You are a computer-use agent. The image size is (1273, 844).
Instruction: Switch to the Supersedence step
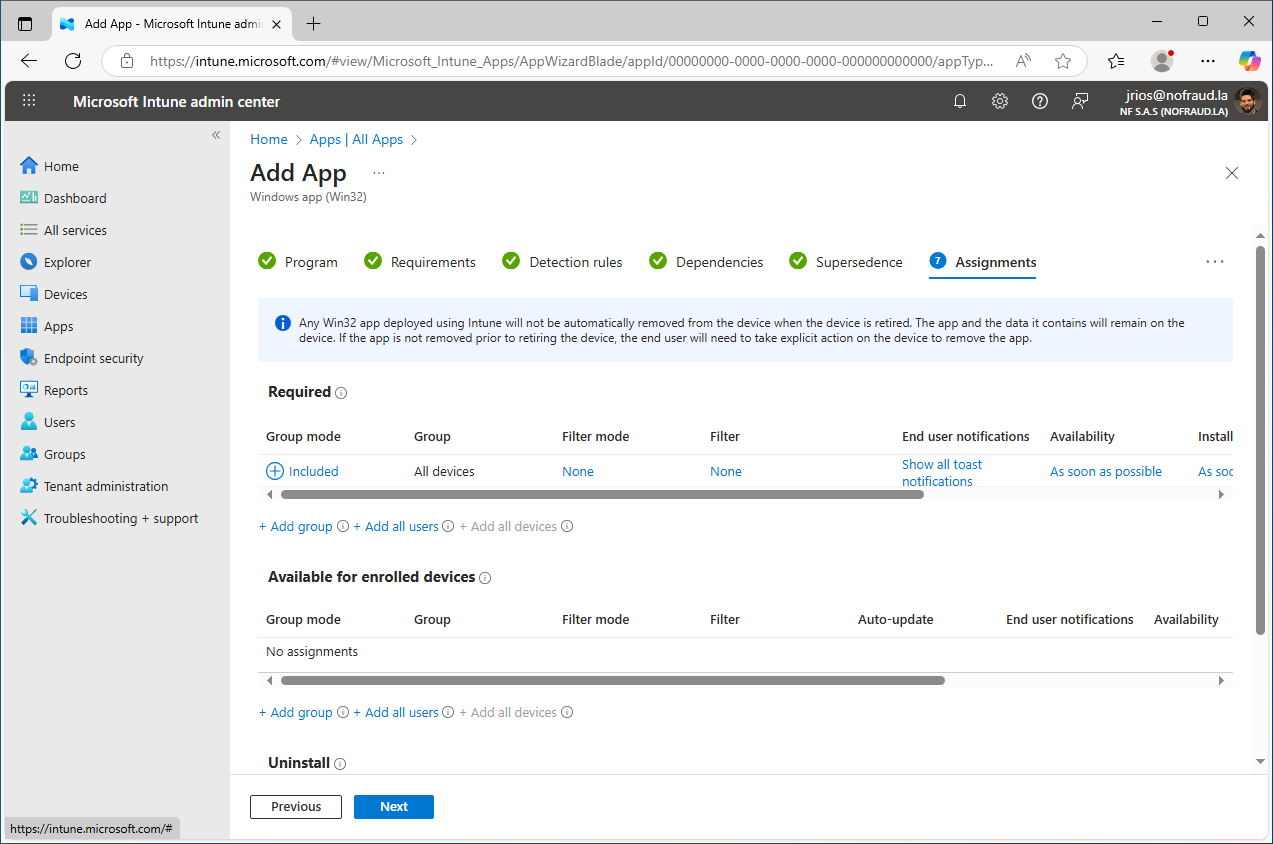[846, 262]
